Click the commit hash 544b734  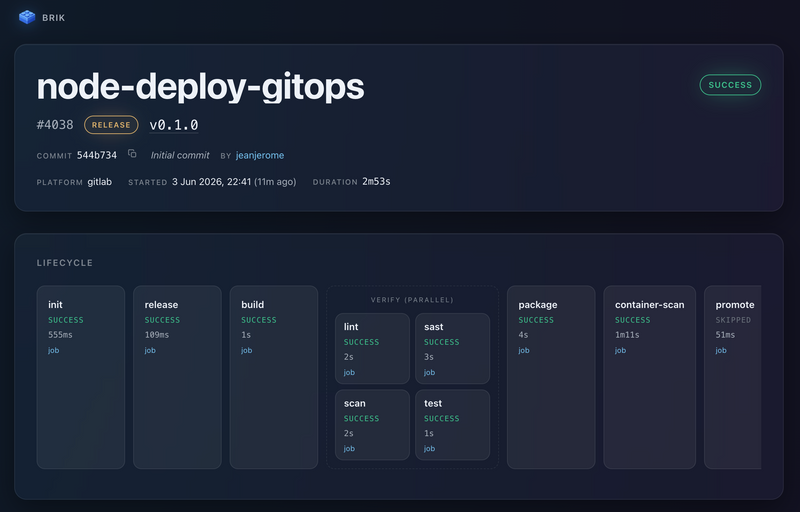click(x=97, y=155)
